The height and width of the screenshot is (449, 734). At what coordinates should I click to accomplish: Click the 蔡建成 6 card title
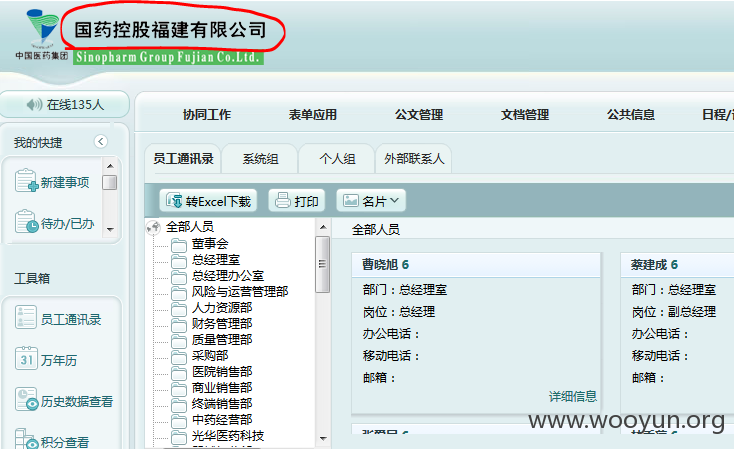tap(654, 265)
